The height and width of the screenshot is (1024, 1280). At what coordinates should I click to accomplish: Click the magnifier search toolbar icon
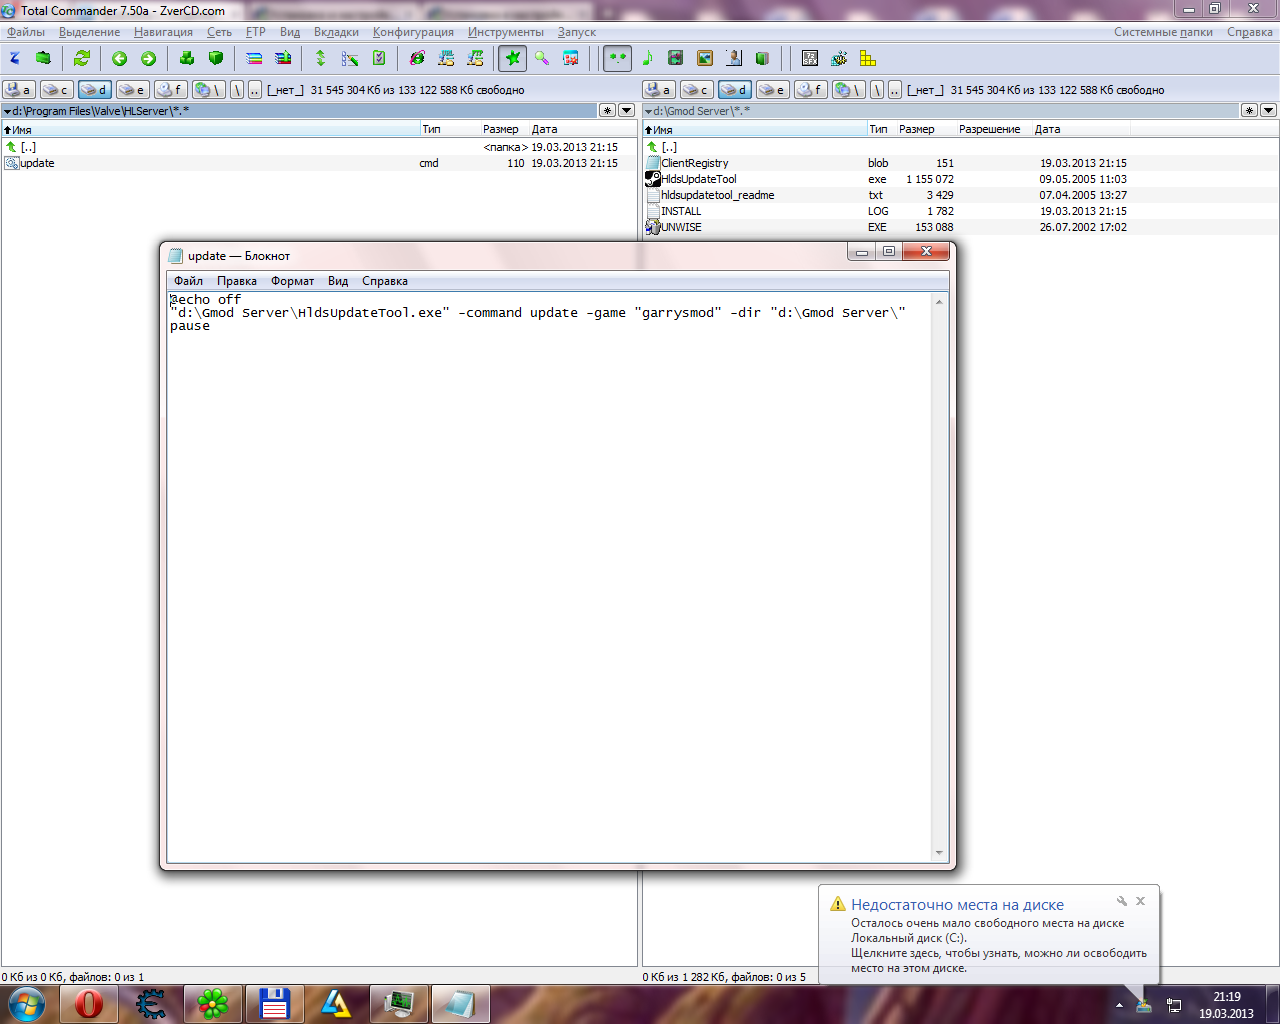coord(542,58)
